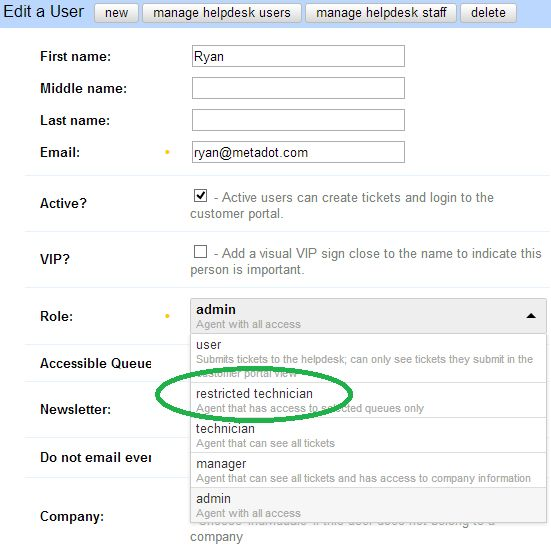This screenshot has width=551, height=548.
Task: Toggle the Active checkbox
Action: click(x=200, y=195)
